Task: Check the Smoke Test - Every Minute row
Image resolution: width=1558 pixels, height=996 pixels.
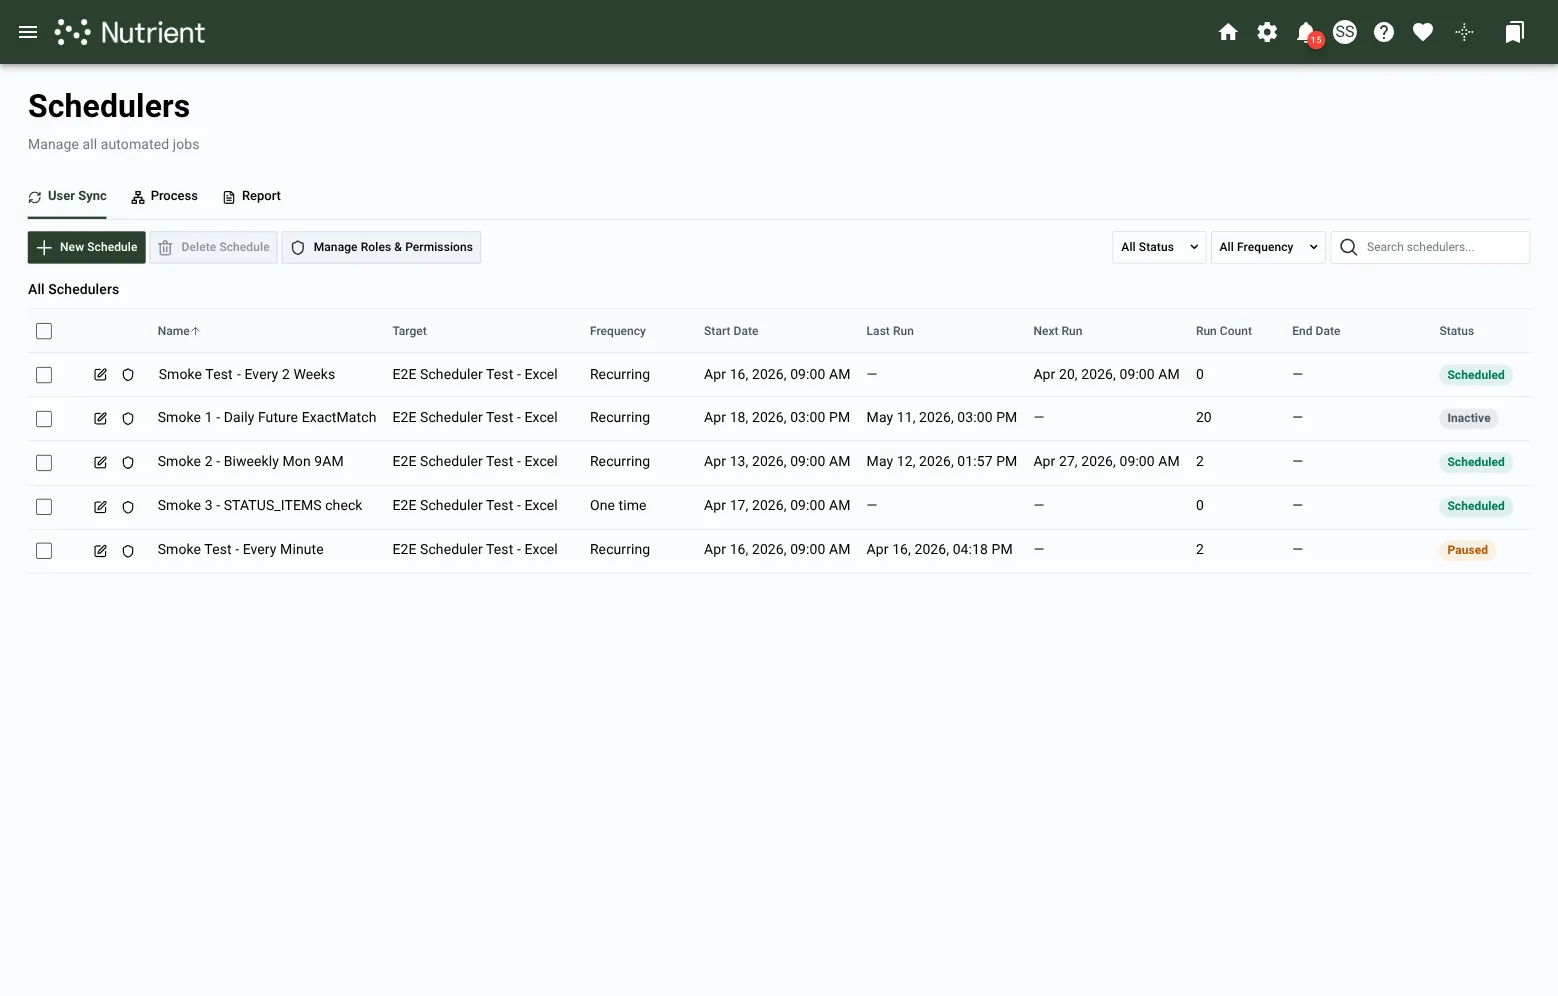Action: 44,551
